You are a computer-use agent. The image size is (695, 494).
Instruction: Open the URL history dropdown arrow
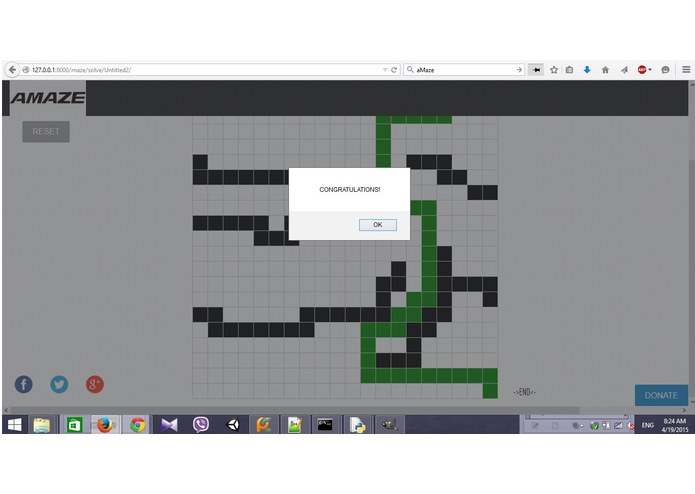point(385,70)
